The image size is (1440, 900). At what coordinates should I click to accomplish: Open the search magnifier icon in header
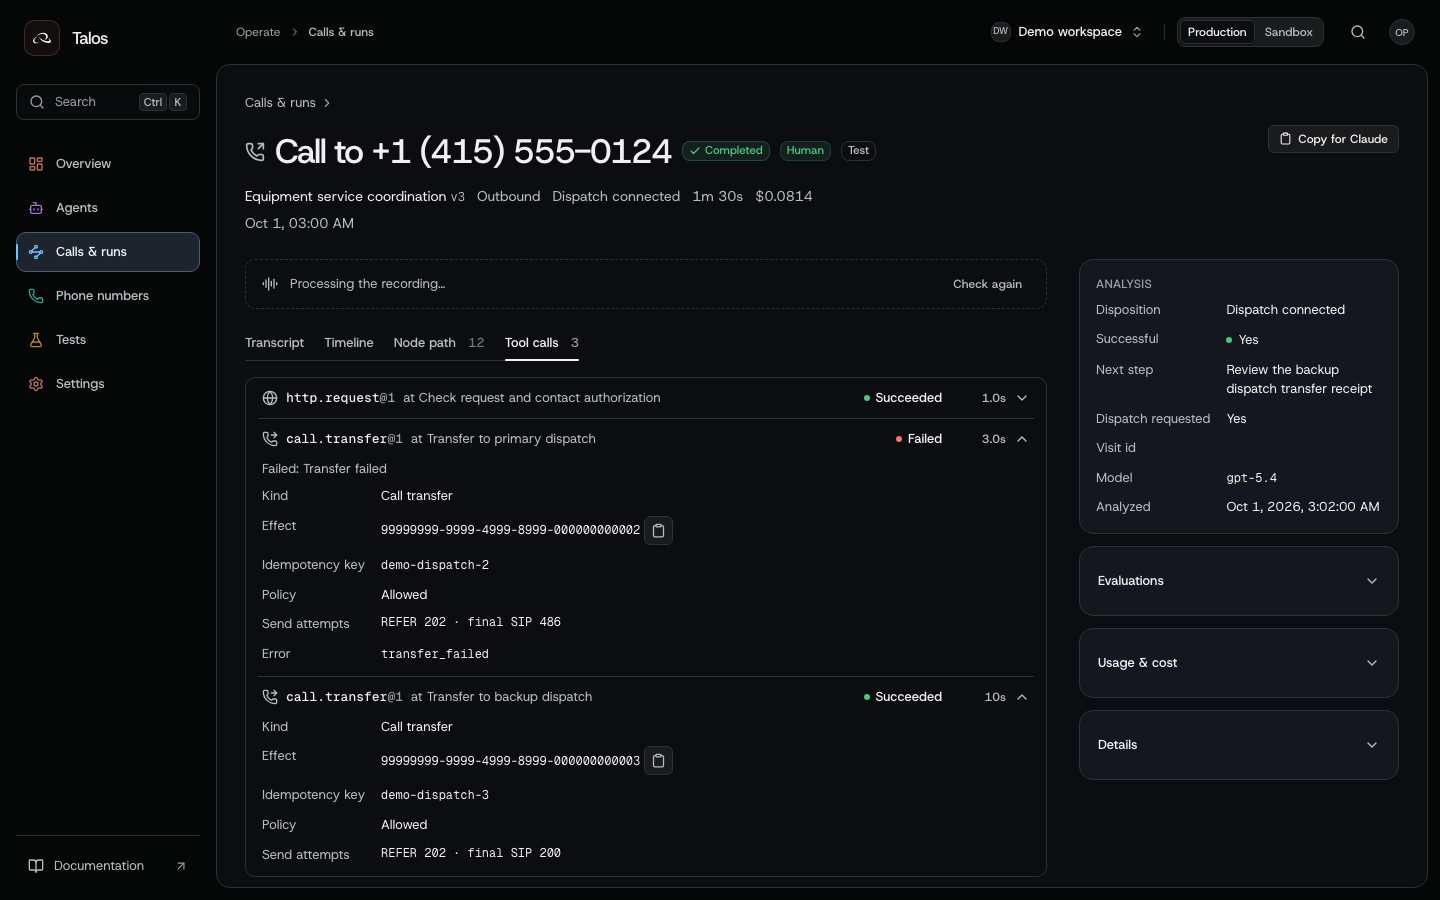pos(1358,32)
